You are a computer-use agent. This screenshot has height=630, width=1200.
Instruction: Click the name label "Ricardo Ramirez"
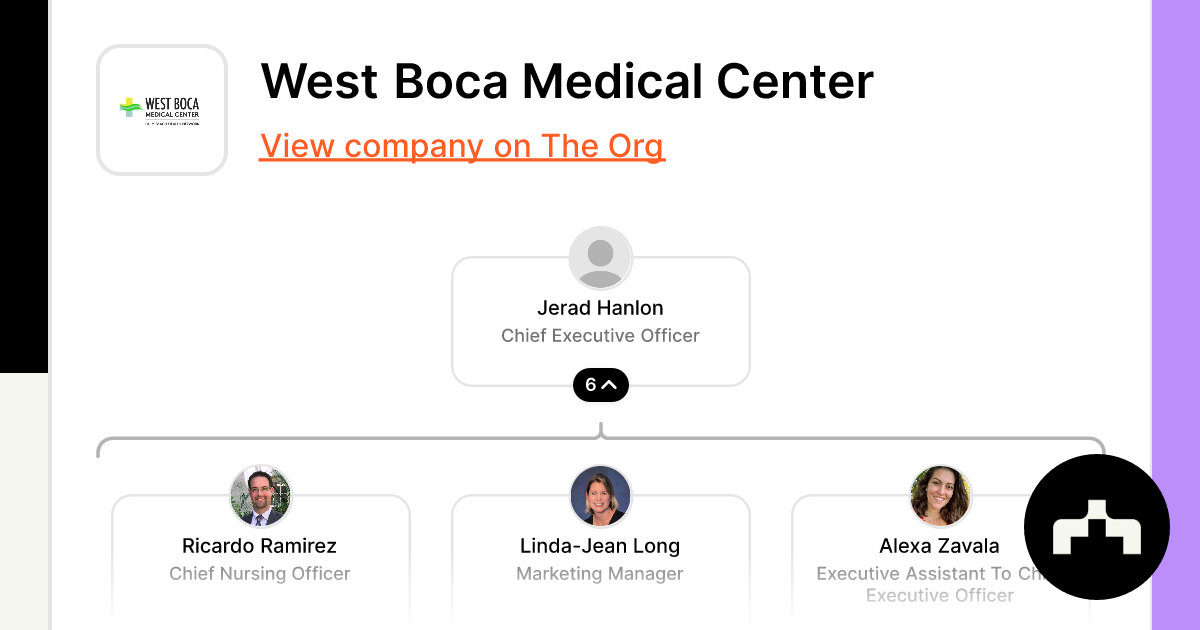[x=260, y=546]
